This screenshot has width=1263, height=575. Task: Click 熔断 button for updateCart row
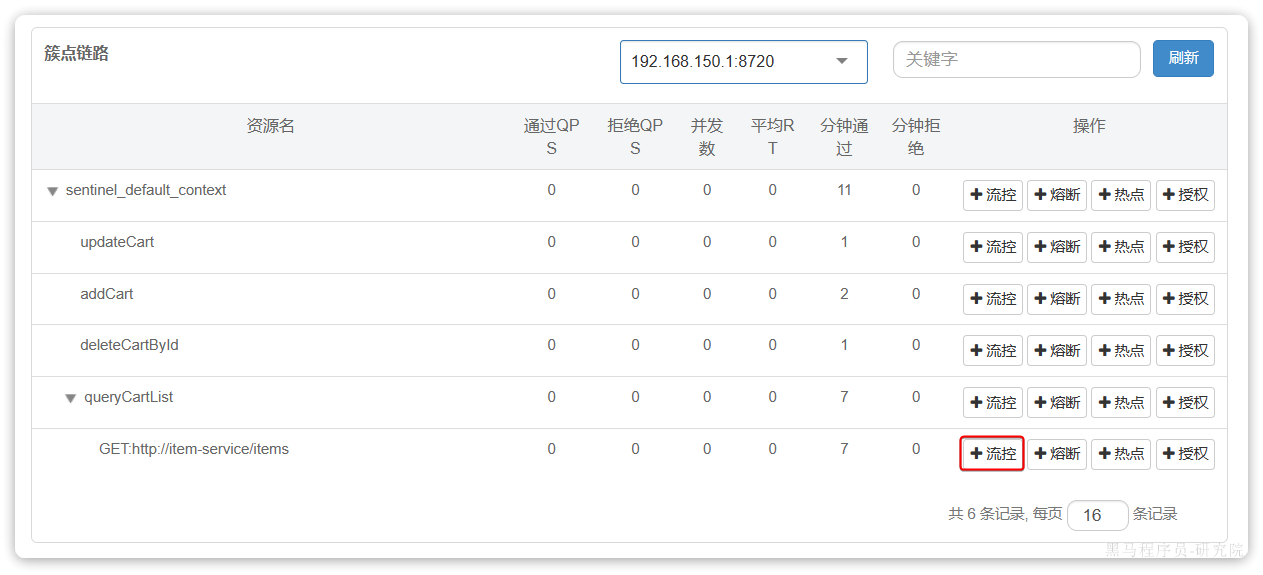point(1056,247)
